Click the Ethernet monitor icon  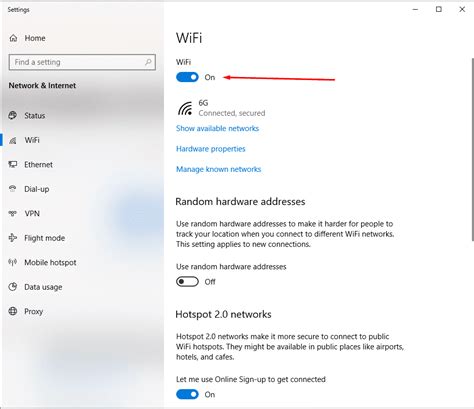pyautogui.click(x=13, y=164)
